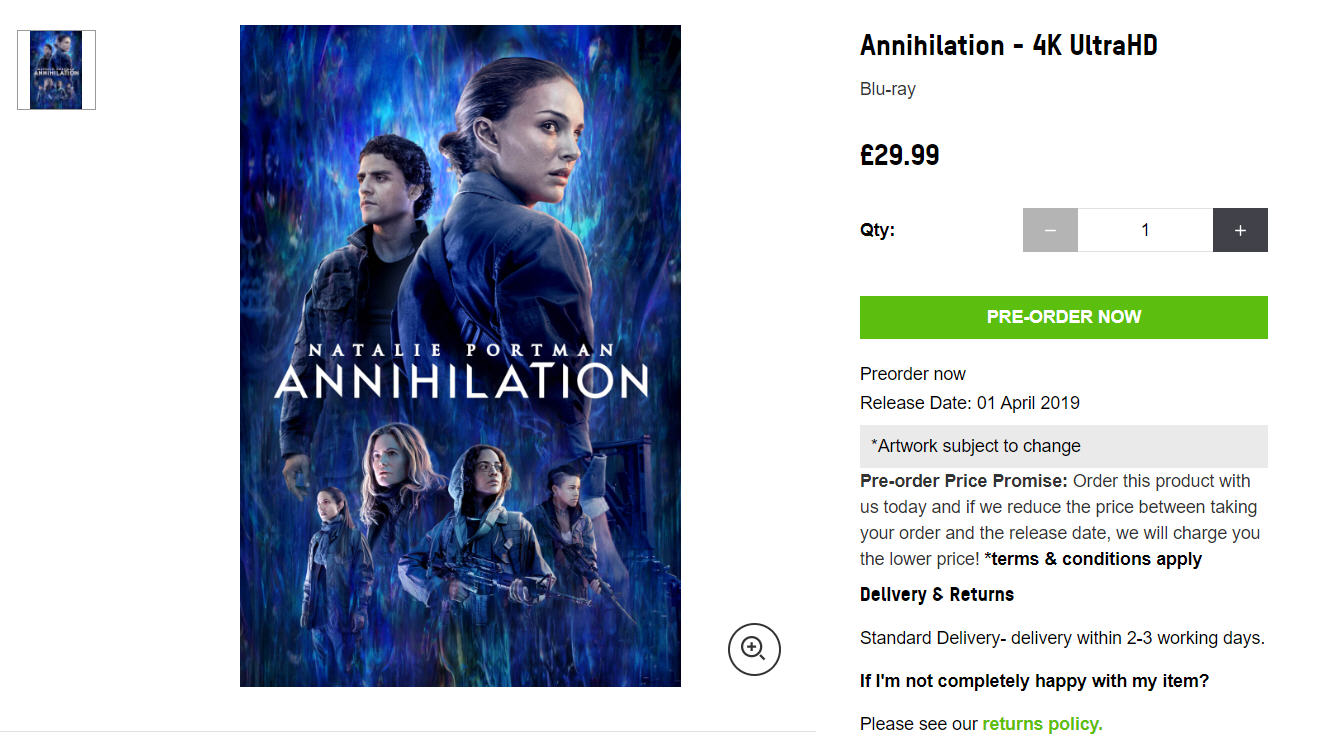The height and width of the screenshot is (737, 1320).
Task: Click the £29.99 price
Action: coord(899,155)
